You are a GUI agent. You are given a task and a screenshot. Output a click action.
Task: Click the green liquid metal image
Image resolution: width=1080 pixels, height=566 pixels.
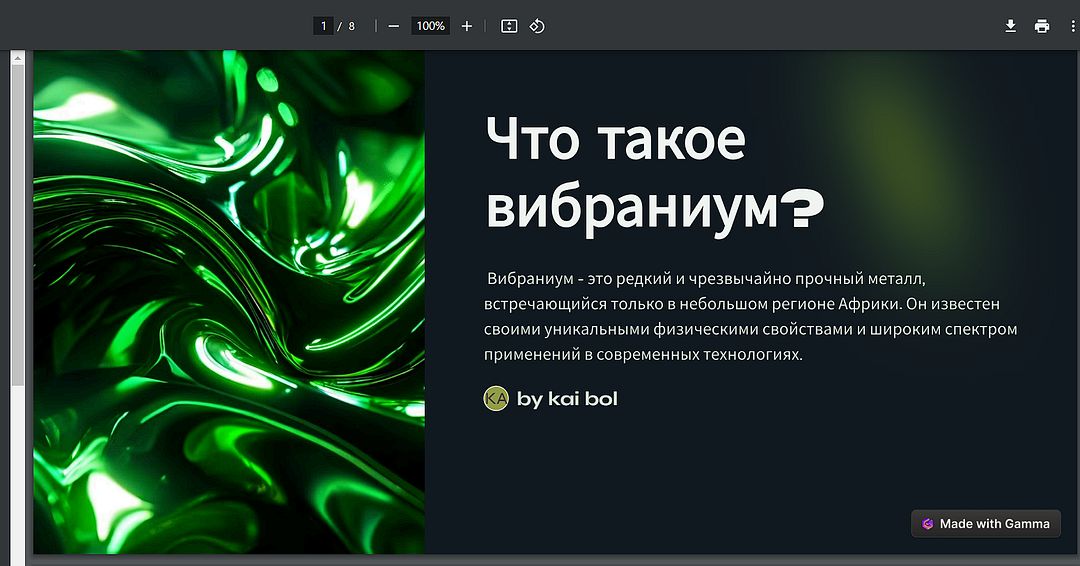click(x=229, y=302)
